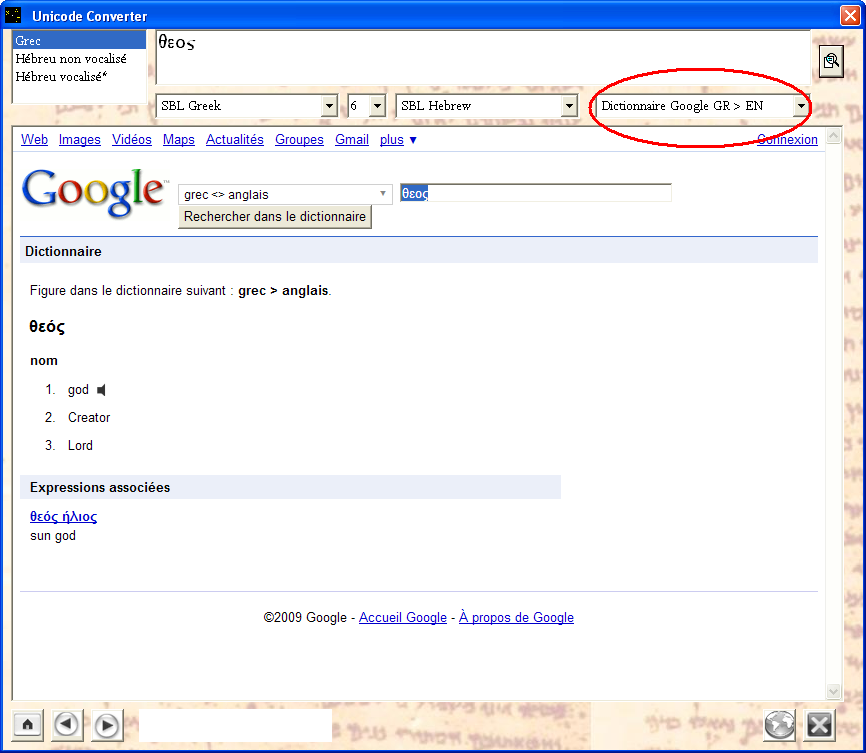Click the Greek text input area at top
866x753 pixels.
[x=483, y=57]
